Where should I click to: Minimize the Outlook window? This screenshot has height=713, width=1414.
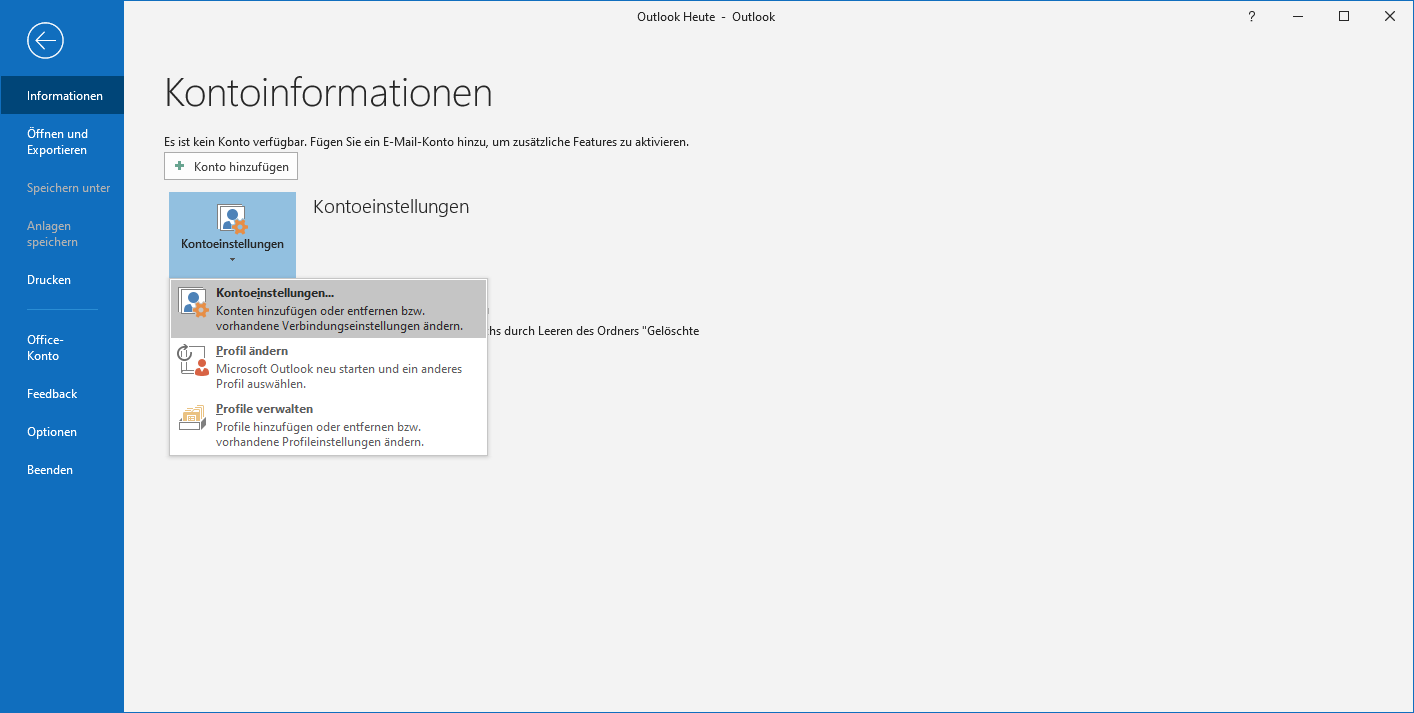[x=1297, y=17]
